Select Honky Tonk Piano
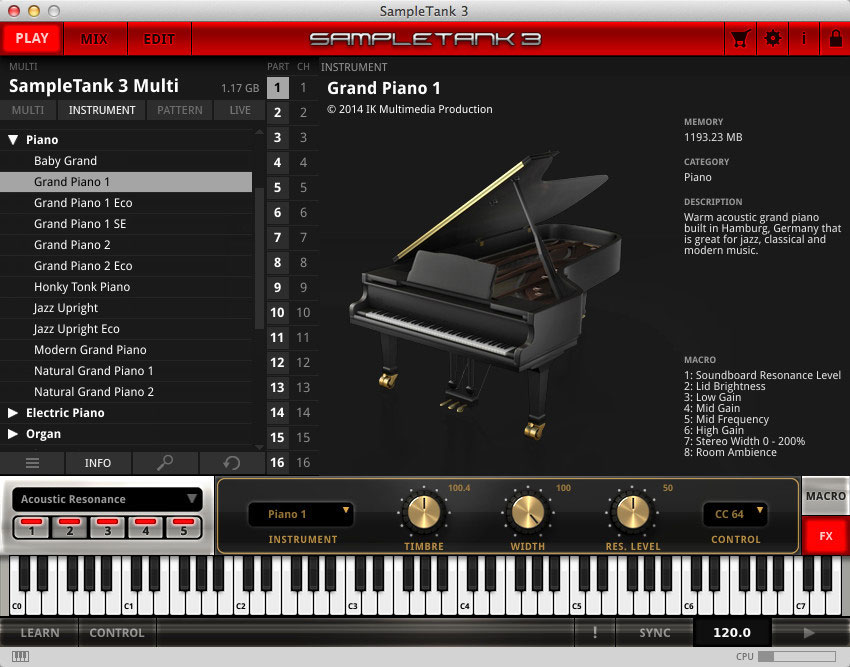 126,287
